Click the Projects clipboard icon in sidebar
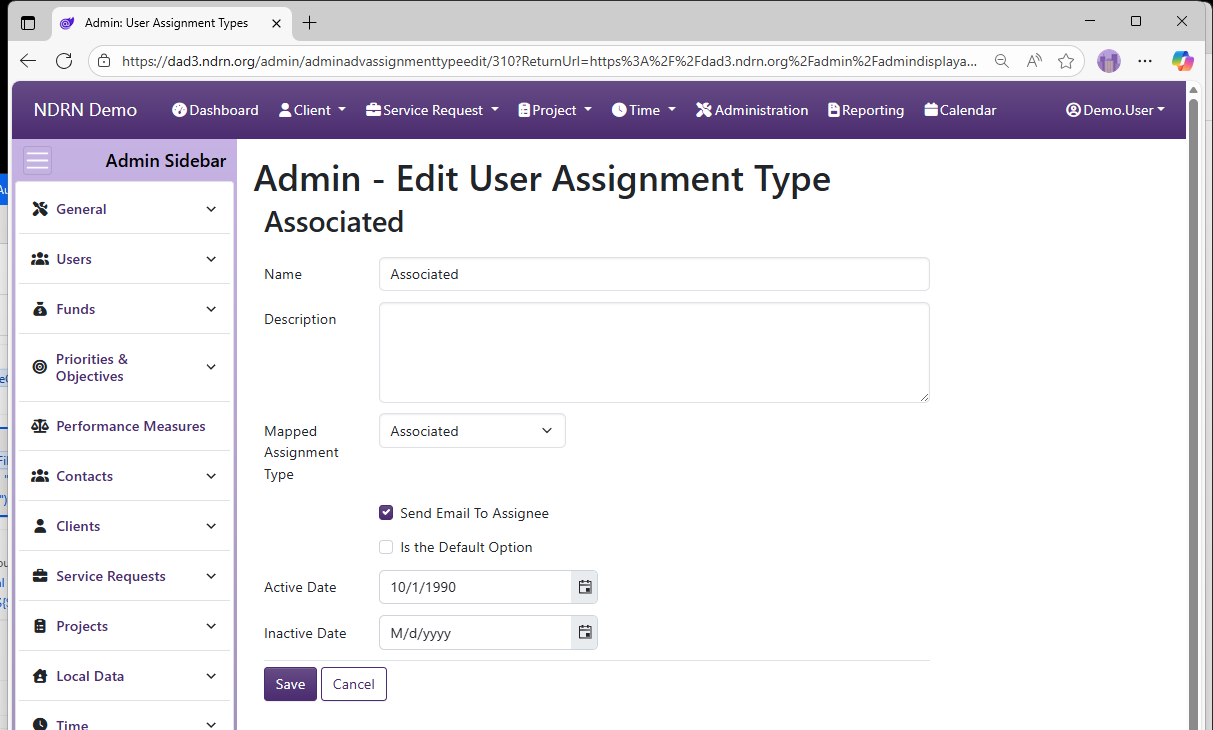The image size is (1213, 730). point(40,626)
